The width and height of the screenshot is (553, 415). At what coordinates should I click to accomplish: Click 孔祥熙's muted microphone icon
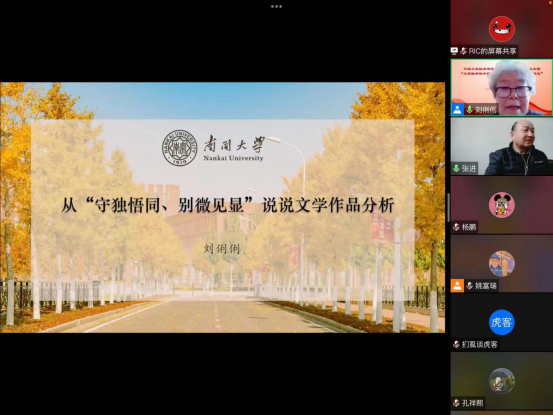[x=456, y=403]
